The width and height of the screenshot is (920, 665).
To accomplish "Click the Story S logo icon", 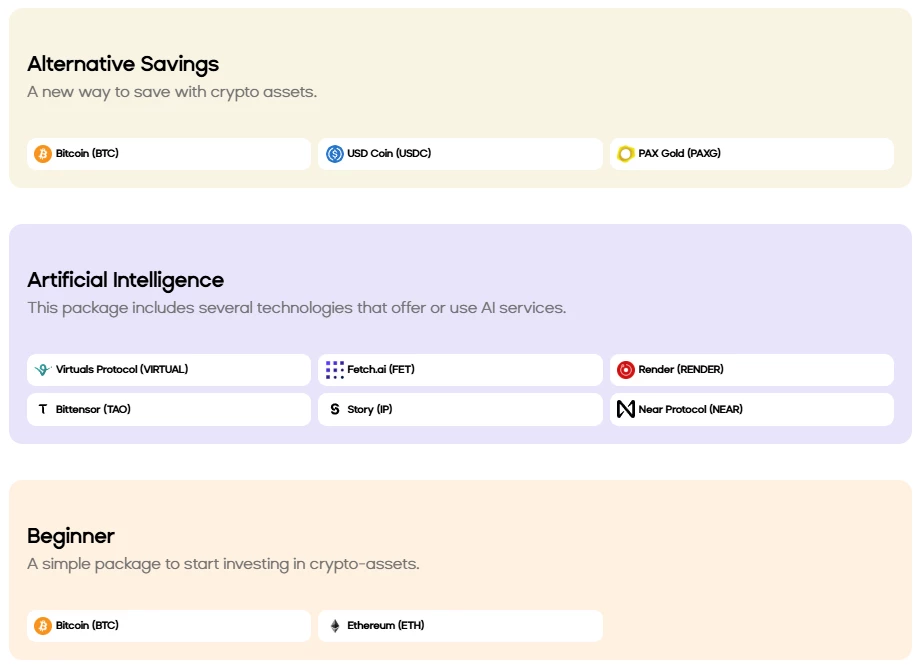I will [334, 409].
